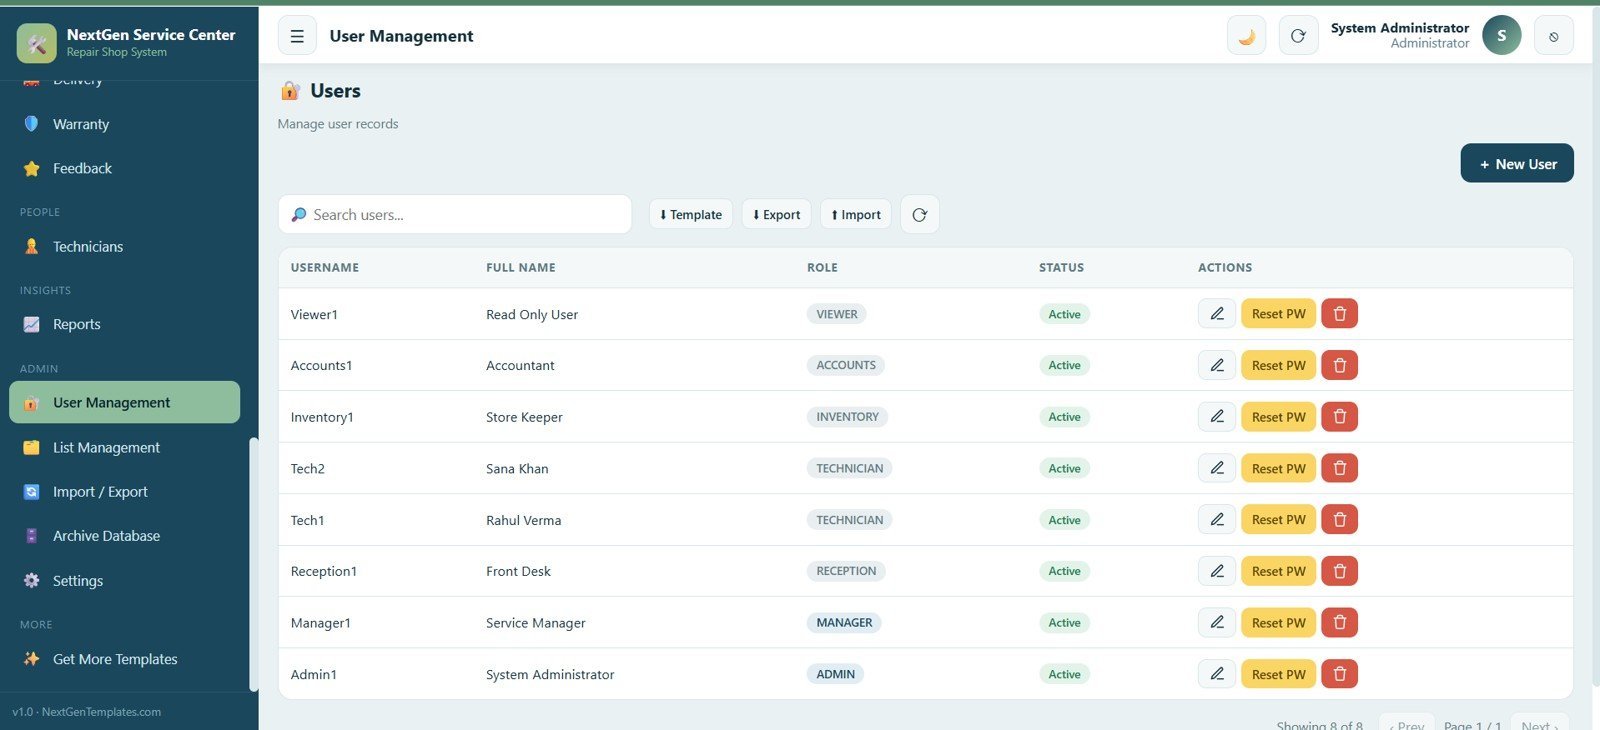Reset password for Admin1
This screenshot has width=1600, height=730.
[x=1278, y=674]
